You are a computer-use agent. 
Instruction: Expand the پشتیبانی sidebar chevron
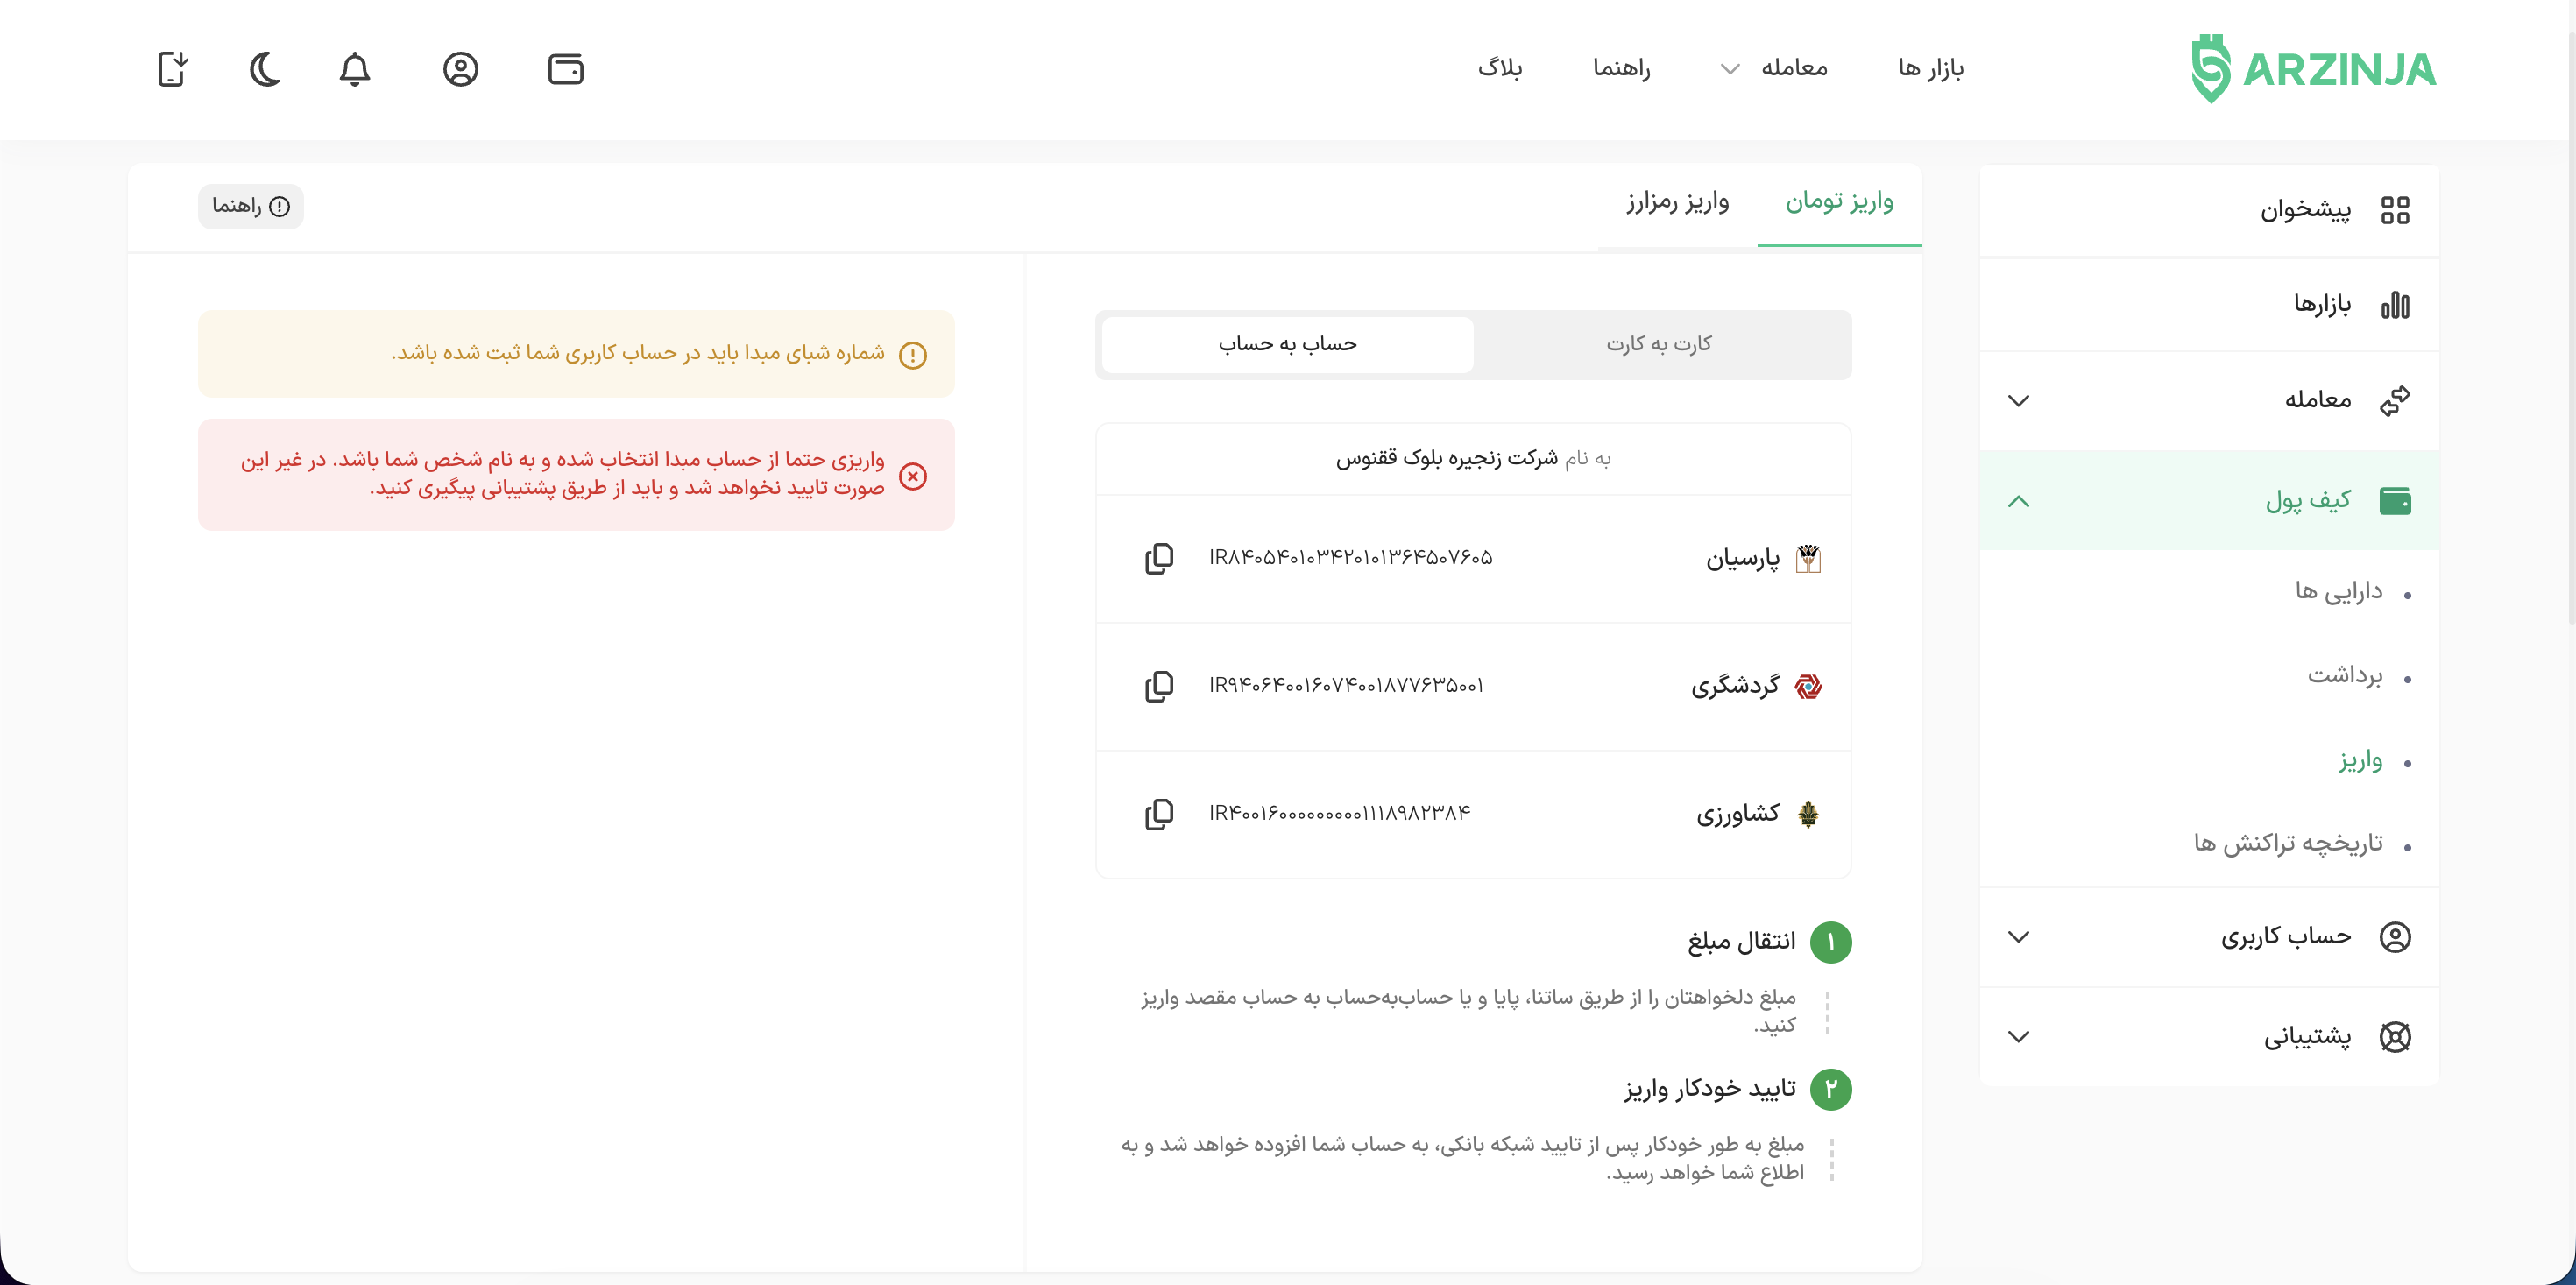(x=2019, y=1037)
